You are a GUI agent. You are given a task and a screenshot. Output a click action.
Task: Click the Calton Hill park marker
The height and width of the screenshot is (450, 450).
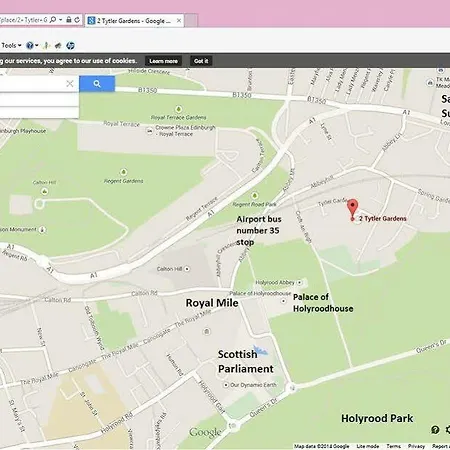click(44, 191)
